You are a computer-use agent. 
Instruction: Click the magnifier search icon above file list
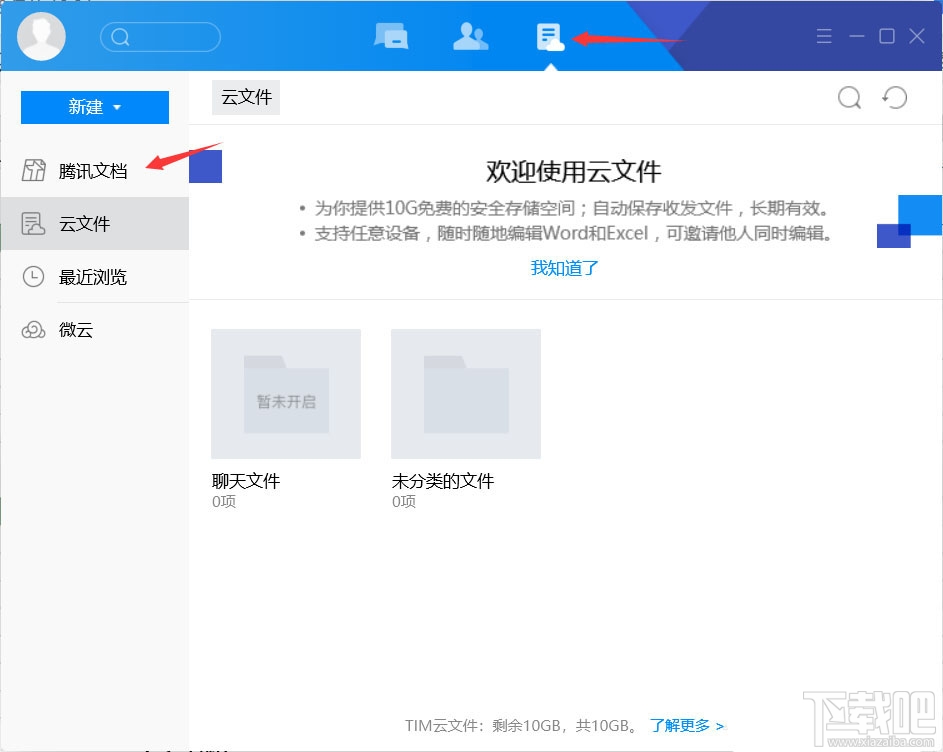849,98
